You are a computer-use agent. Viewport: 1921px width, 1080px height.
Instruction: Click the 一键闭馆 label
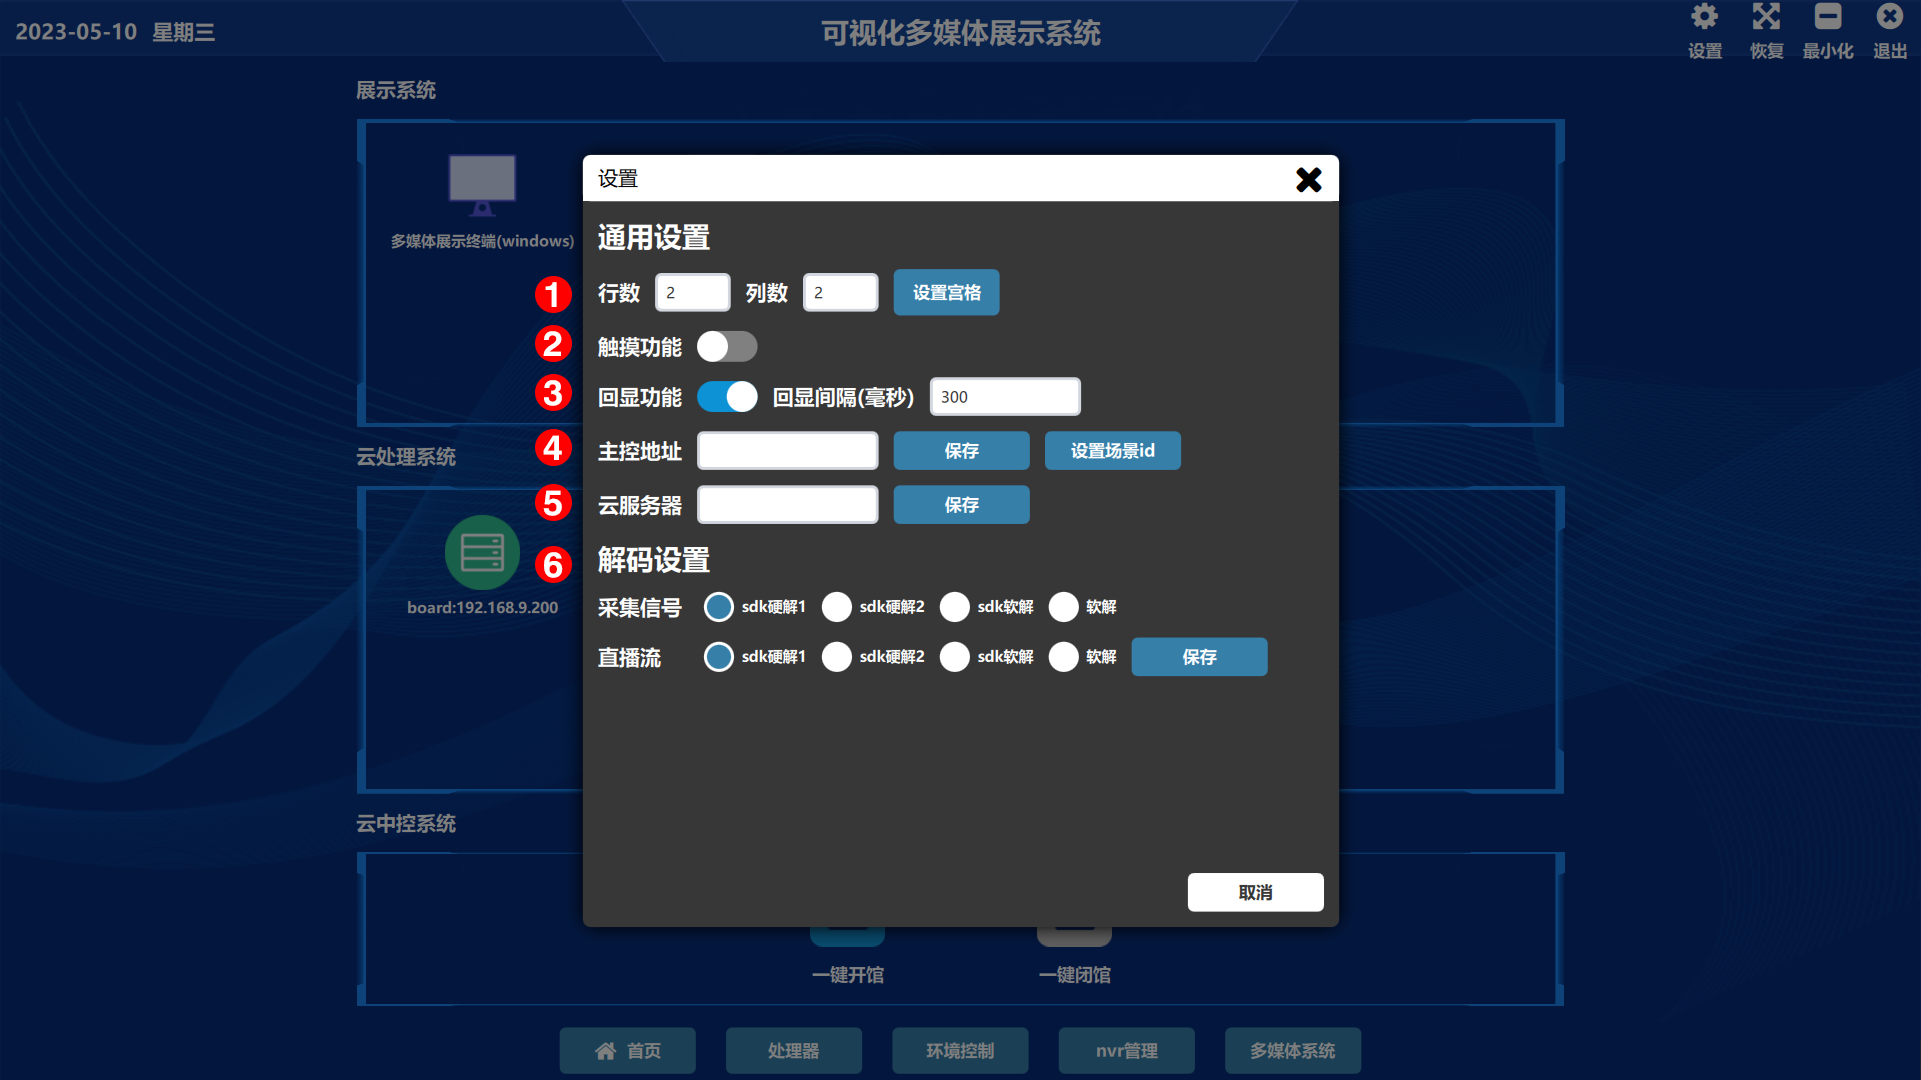1074,975
